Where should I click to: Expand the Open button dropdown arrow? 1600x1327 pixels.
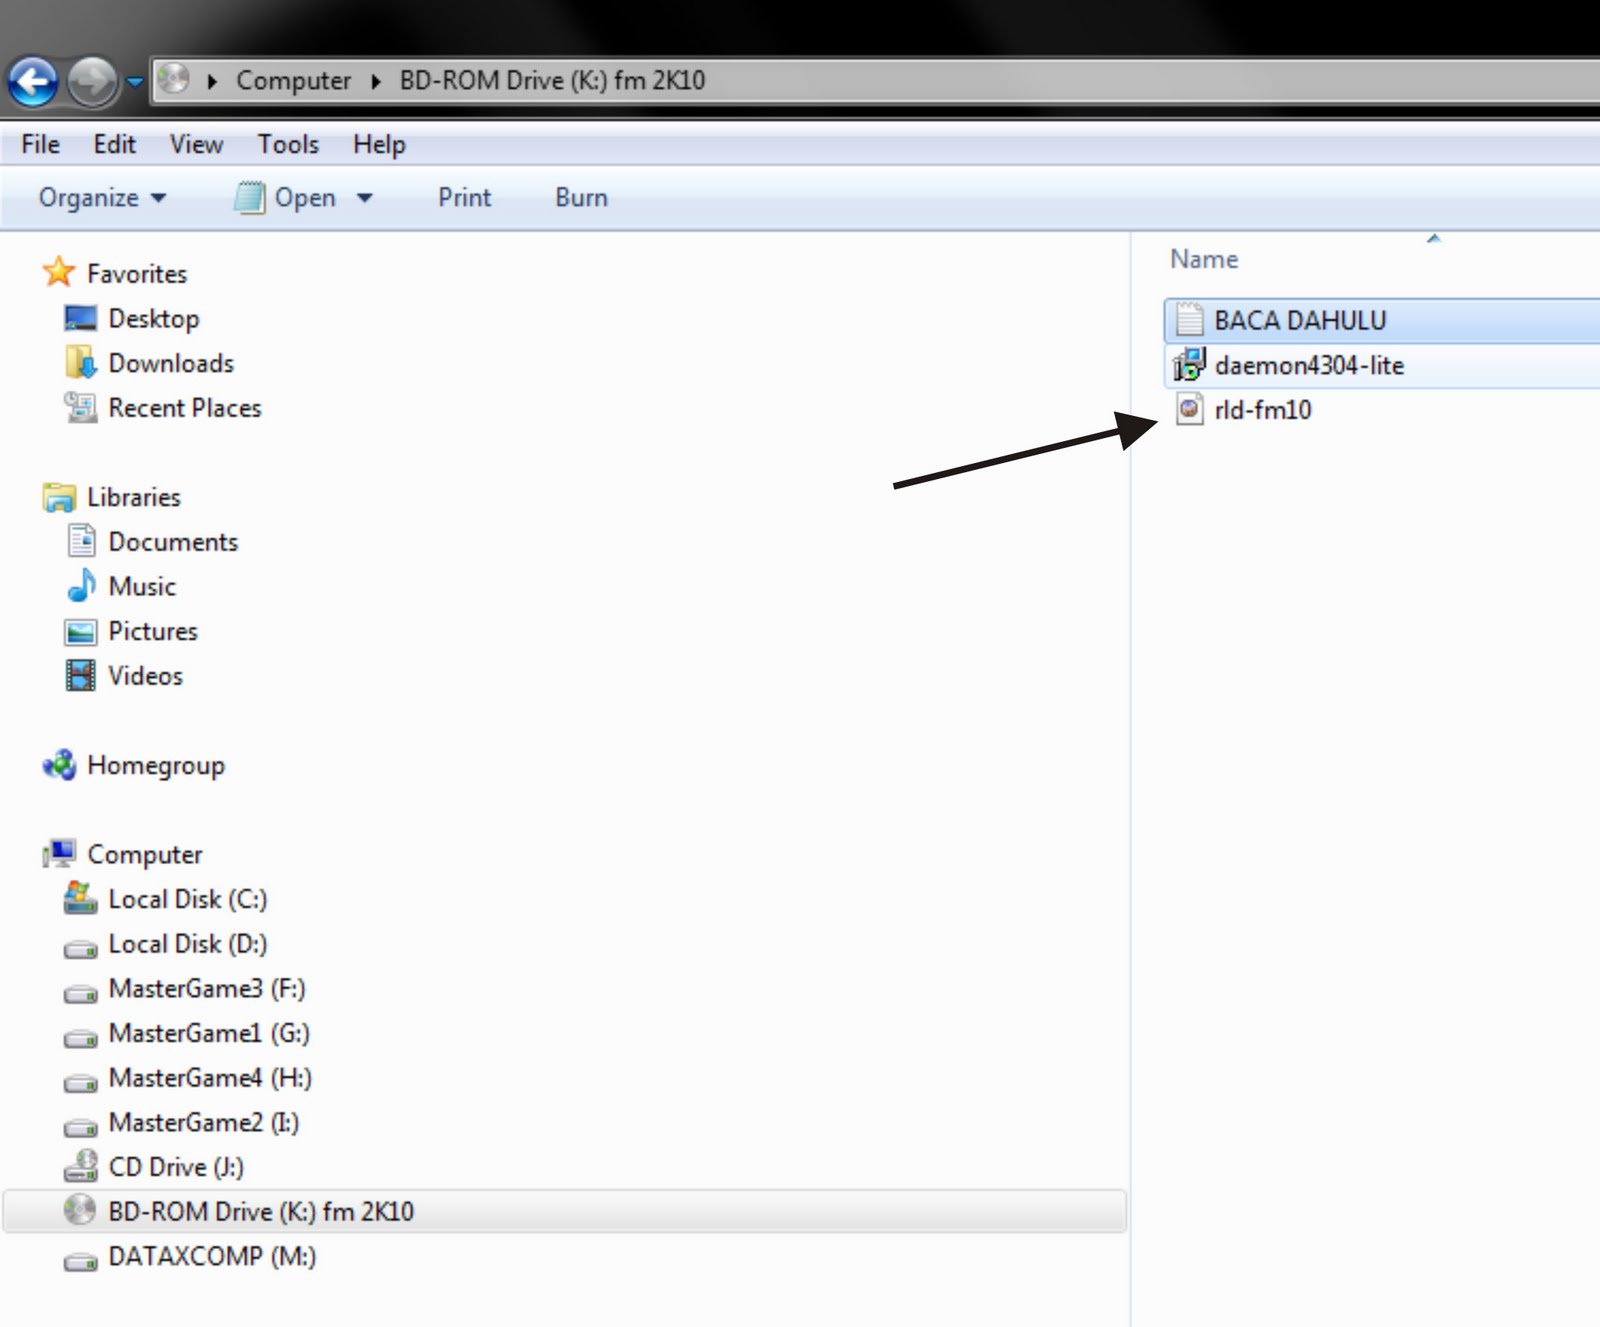pyautogui.click(x=365, y=198)
